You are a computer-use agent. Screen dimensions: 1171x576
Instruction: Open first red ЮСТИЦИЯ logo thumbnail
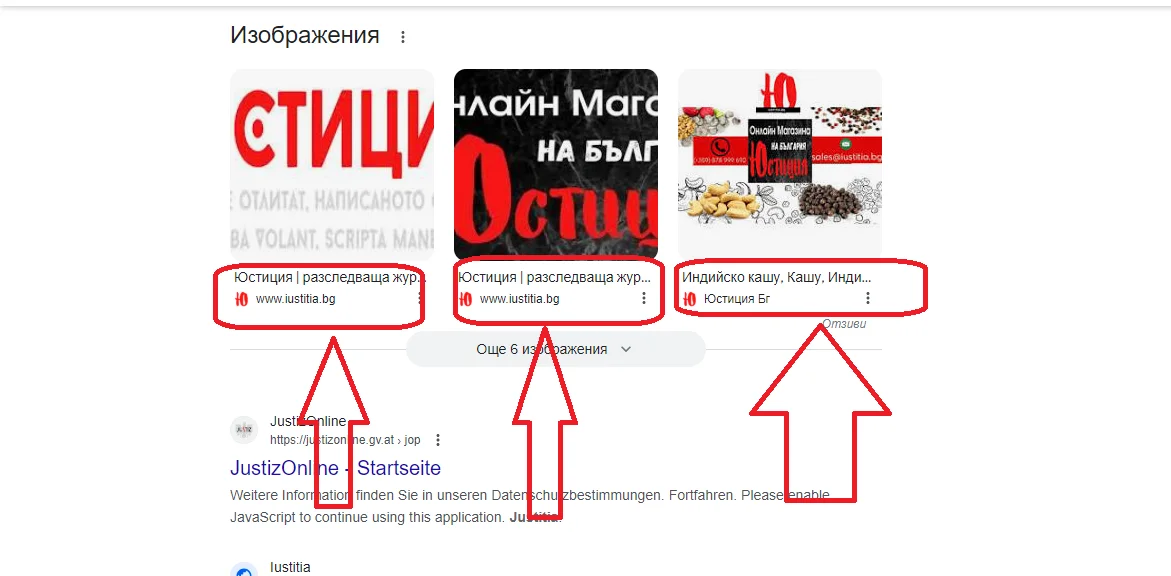[332, 164]
